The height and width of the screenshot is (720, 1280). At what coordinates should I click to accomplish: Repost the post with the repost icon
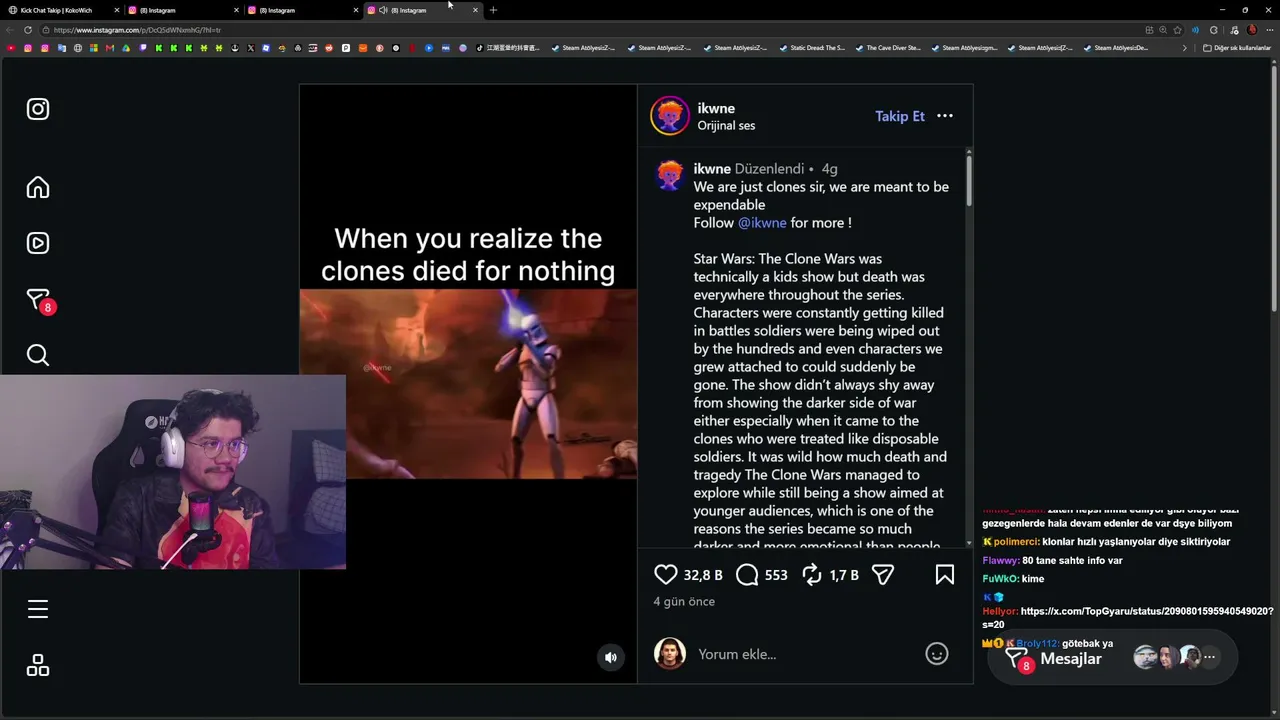click(812, 574)
